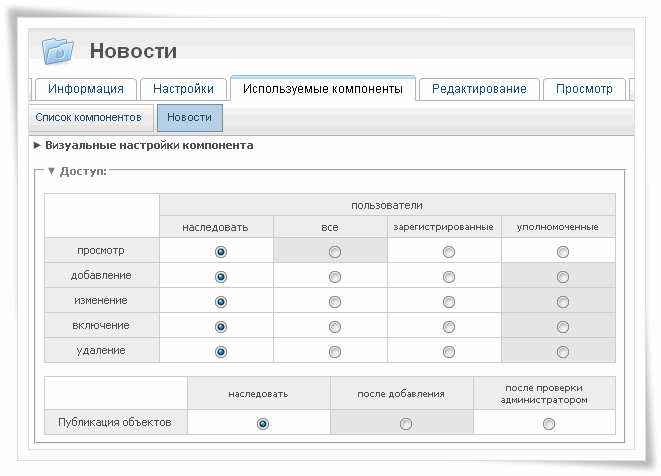Select все for включение
The height and width of the screenshot is (476, 661).
tap(335, 327)
